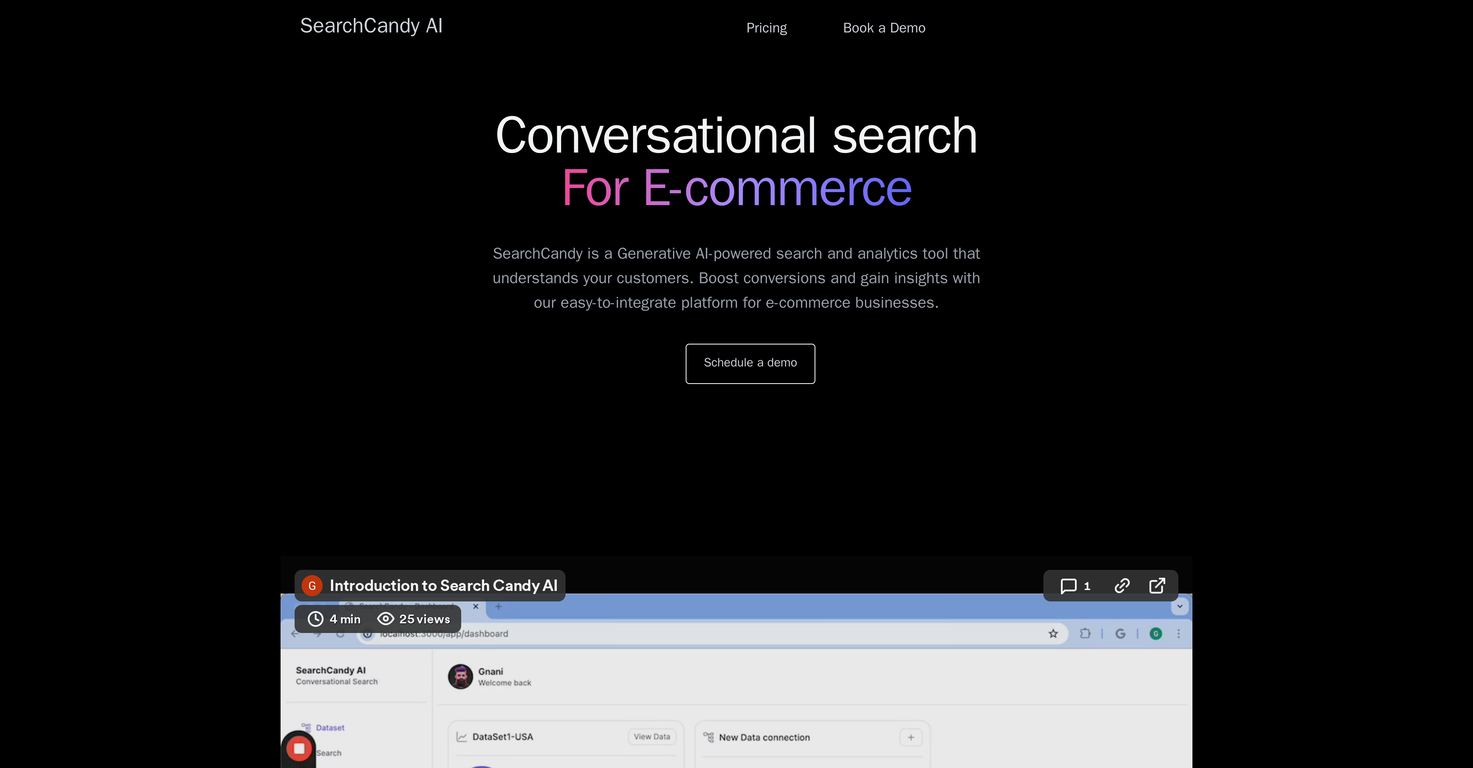Image resolution: width=1473 pixels, height=768 pixels.
Task: Open the green profile avatar menu
Action: pos(1155,633)
